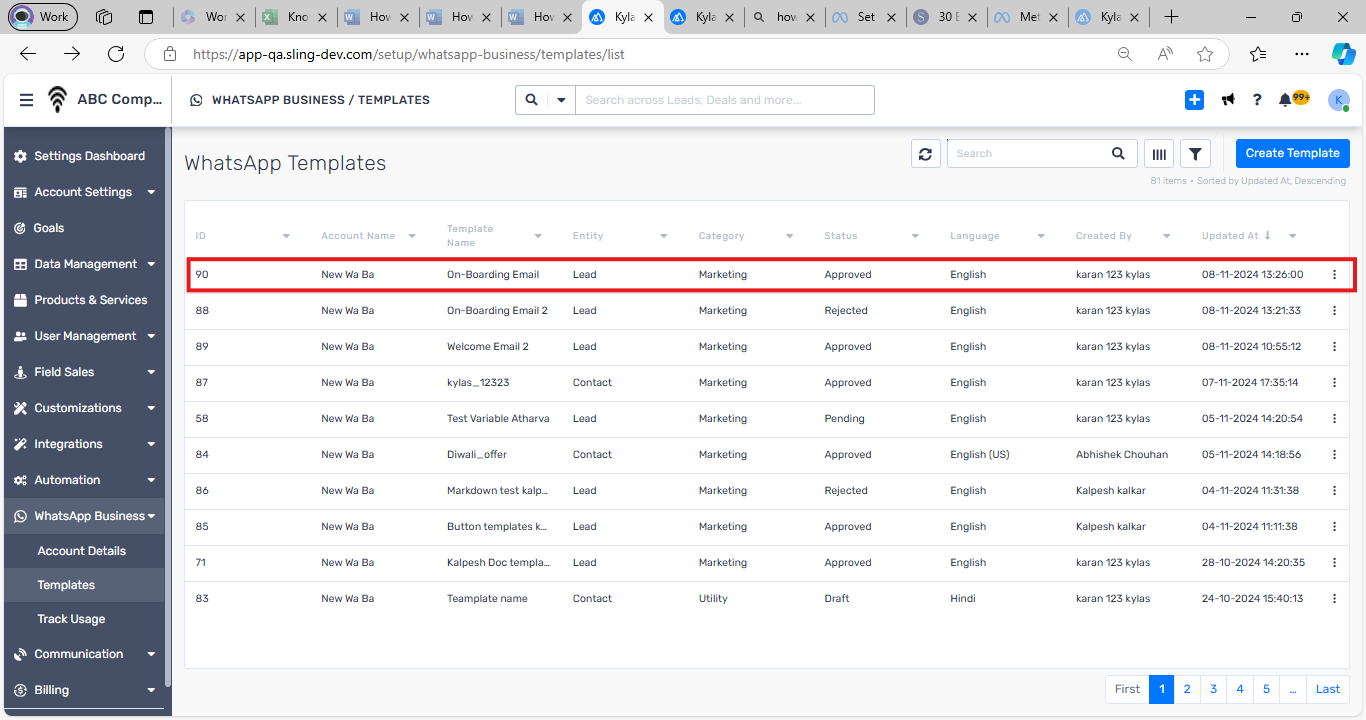This screenshot has width=1366, height=720.
Task: Sort by Updated At column header
Action: point(1230,236)
